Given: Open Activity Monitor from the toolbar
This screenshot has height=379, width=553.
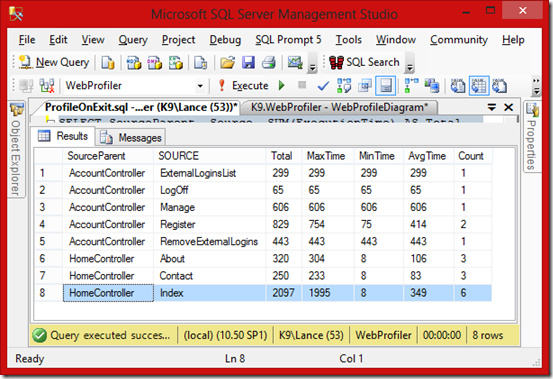Looking at the screenshot, I should pos(295,63).
